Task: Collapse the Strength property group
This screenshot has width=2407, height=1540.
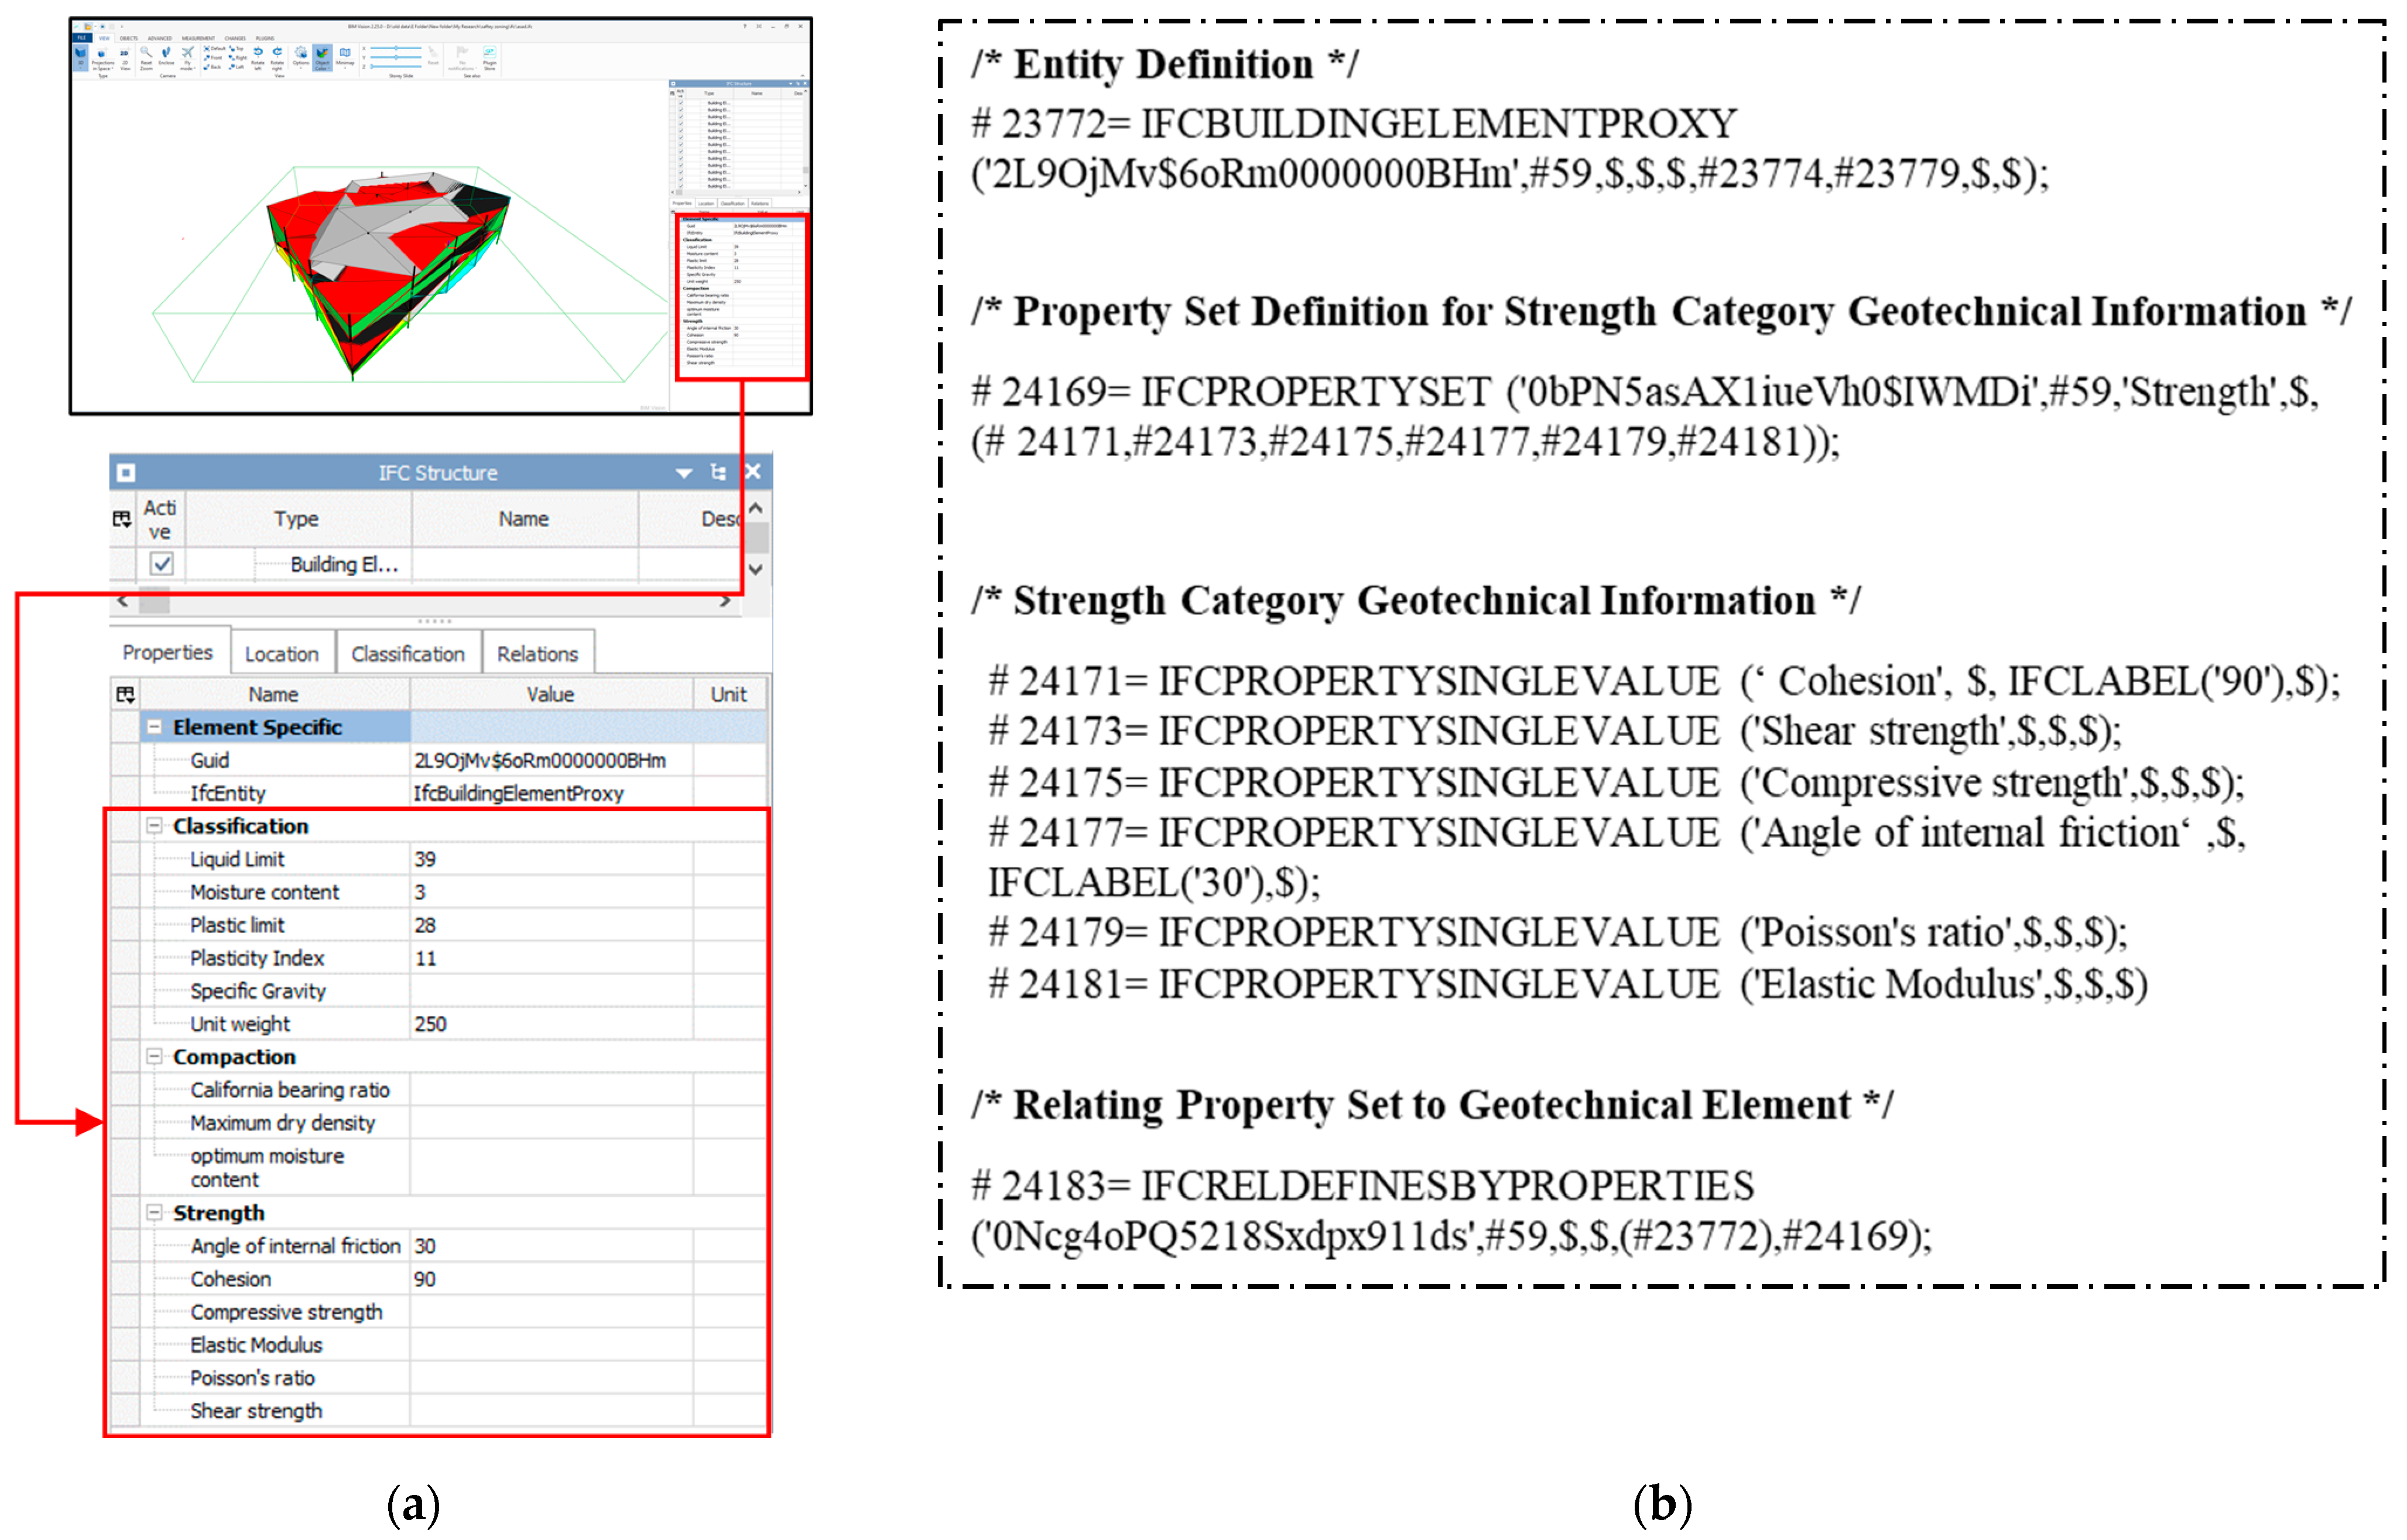Action: pyautogui.click(x=154, y=1213)
